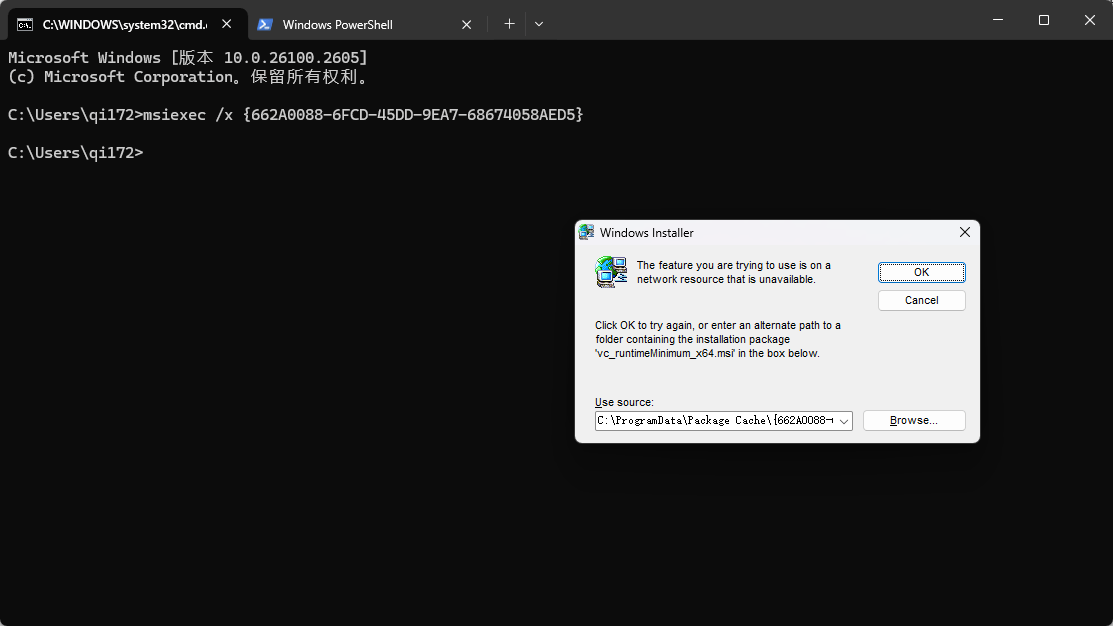Click the 'Microsoft Windows' version line

click(x=188, y=57)
